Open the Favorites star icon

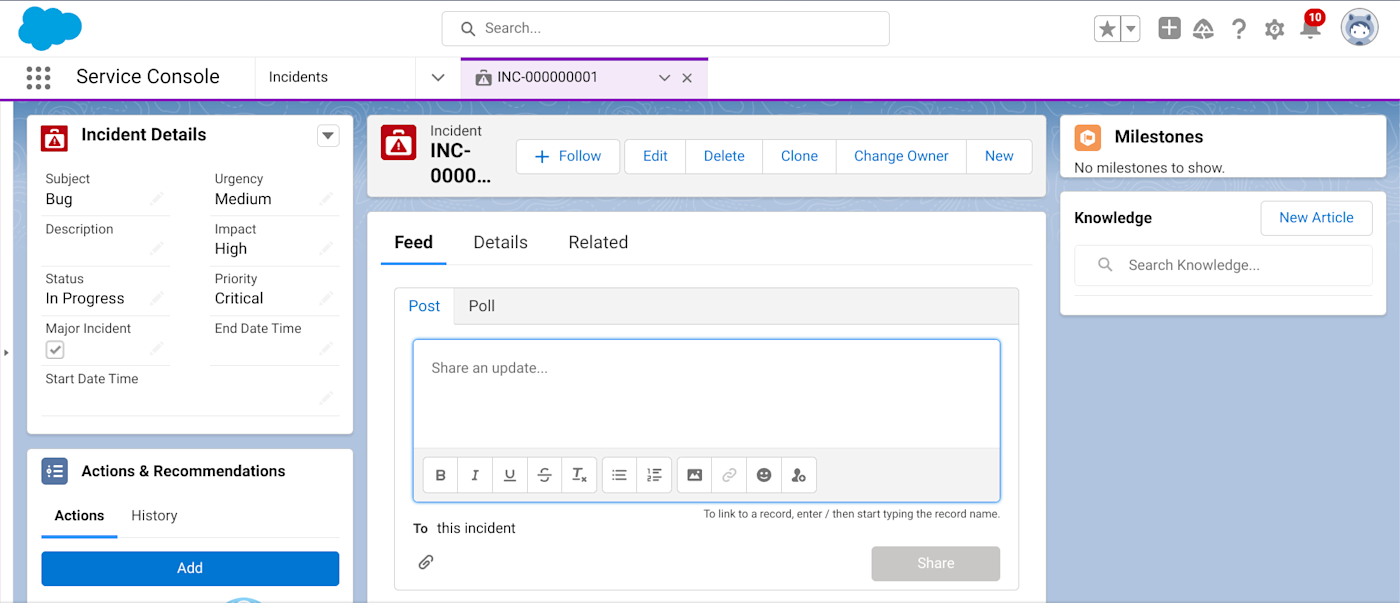(1107, 29)
